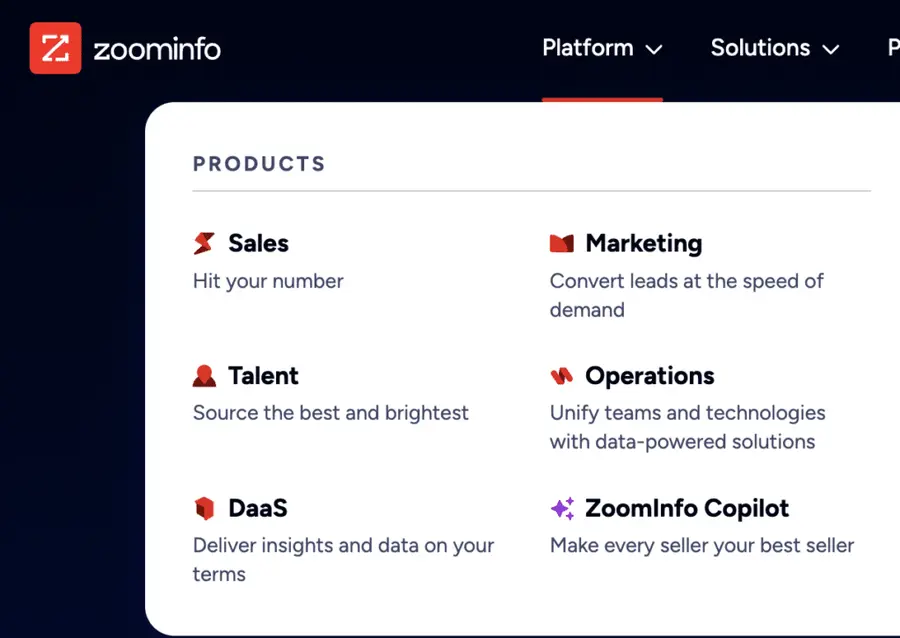Screen dimensions: 900x638
Task: Click the ZoomInfo Copilot sparkles icon
Action: (562, 507)
